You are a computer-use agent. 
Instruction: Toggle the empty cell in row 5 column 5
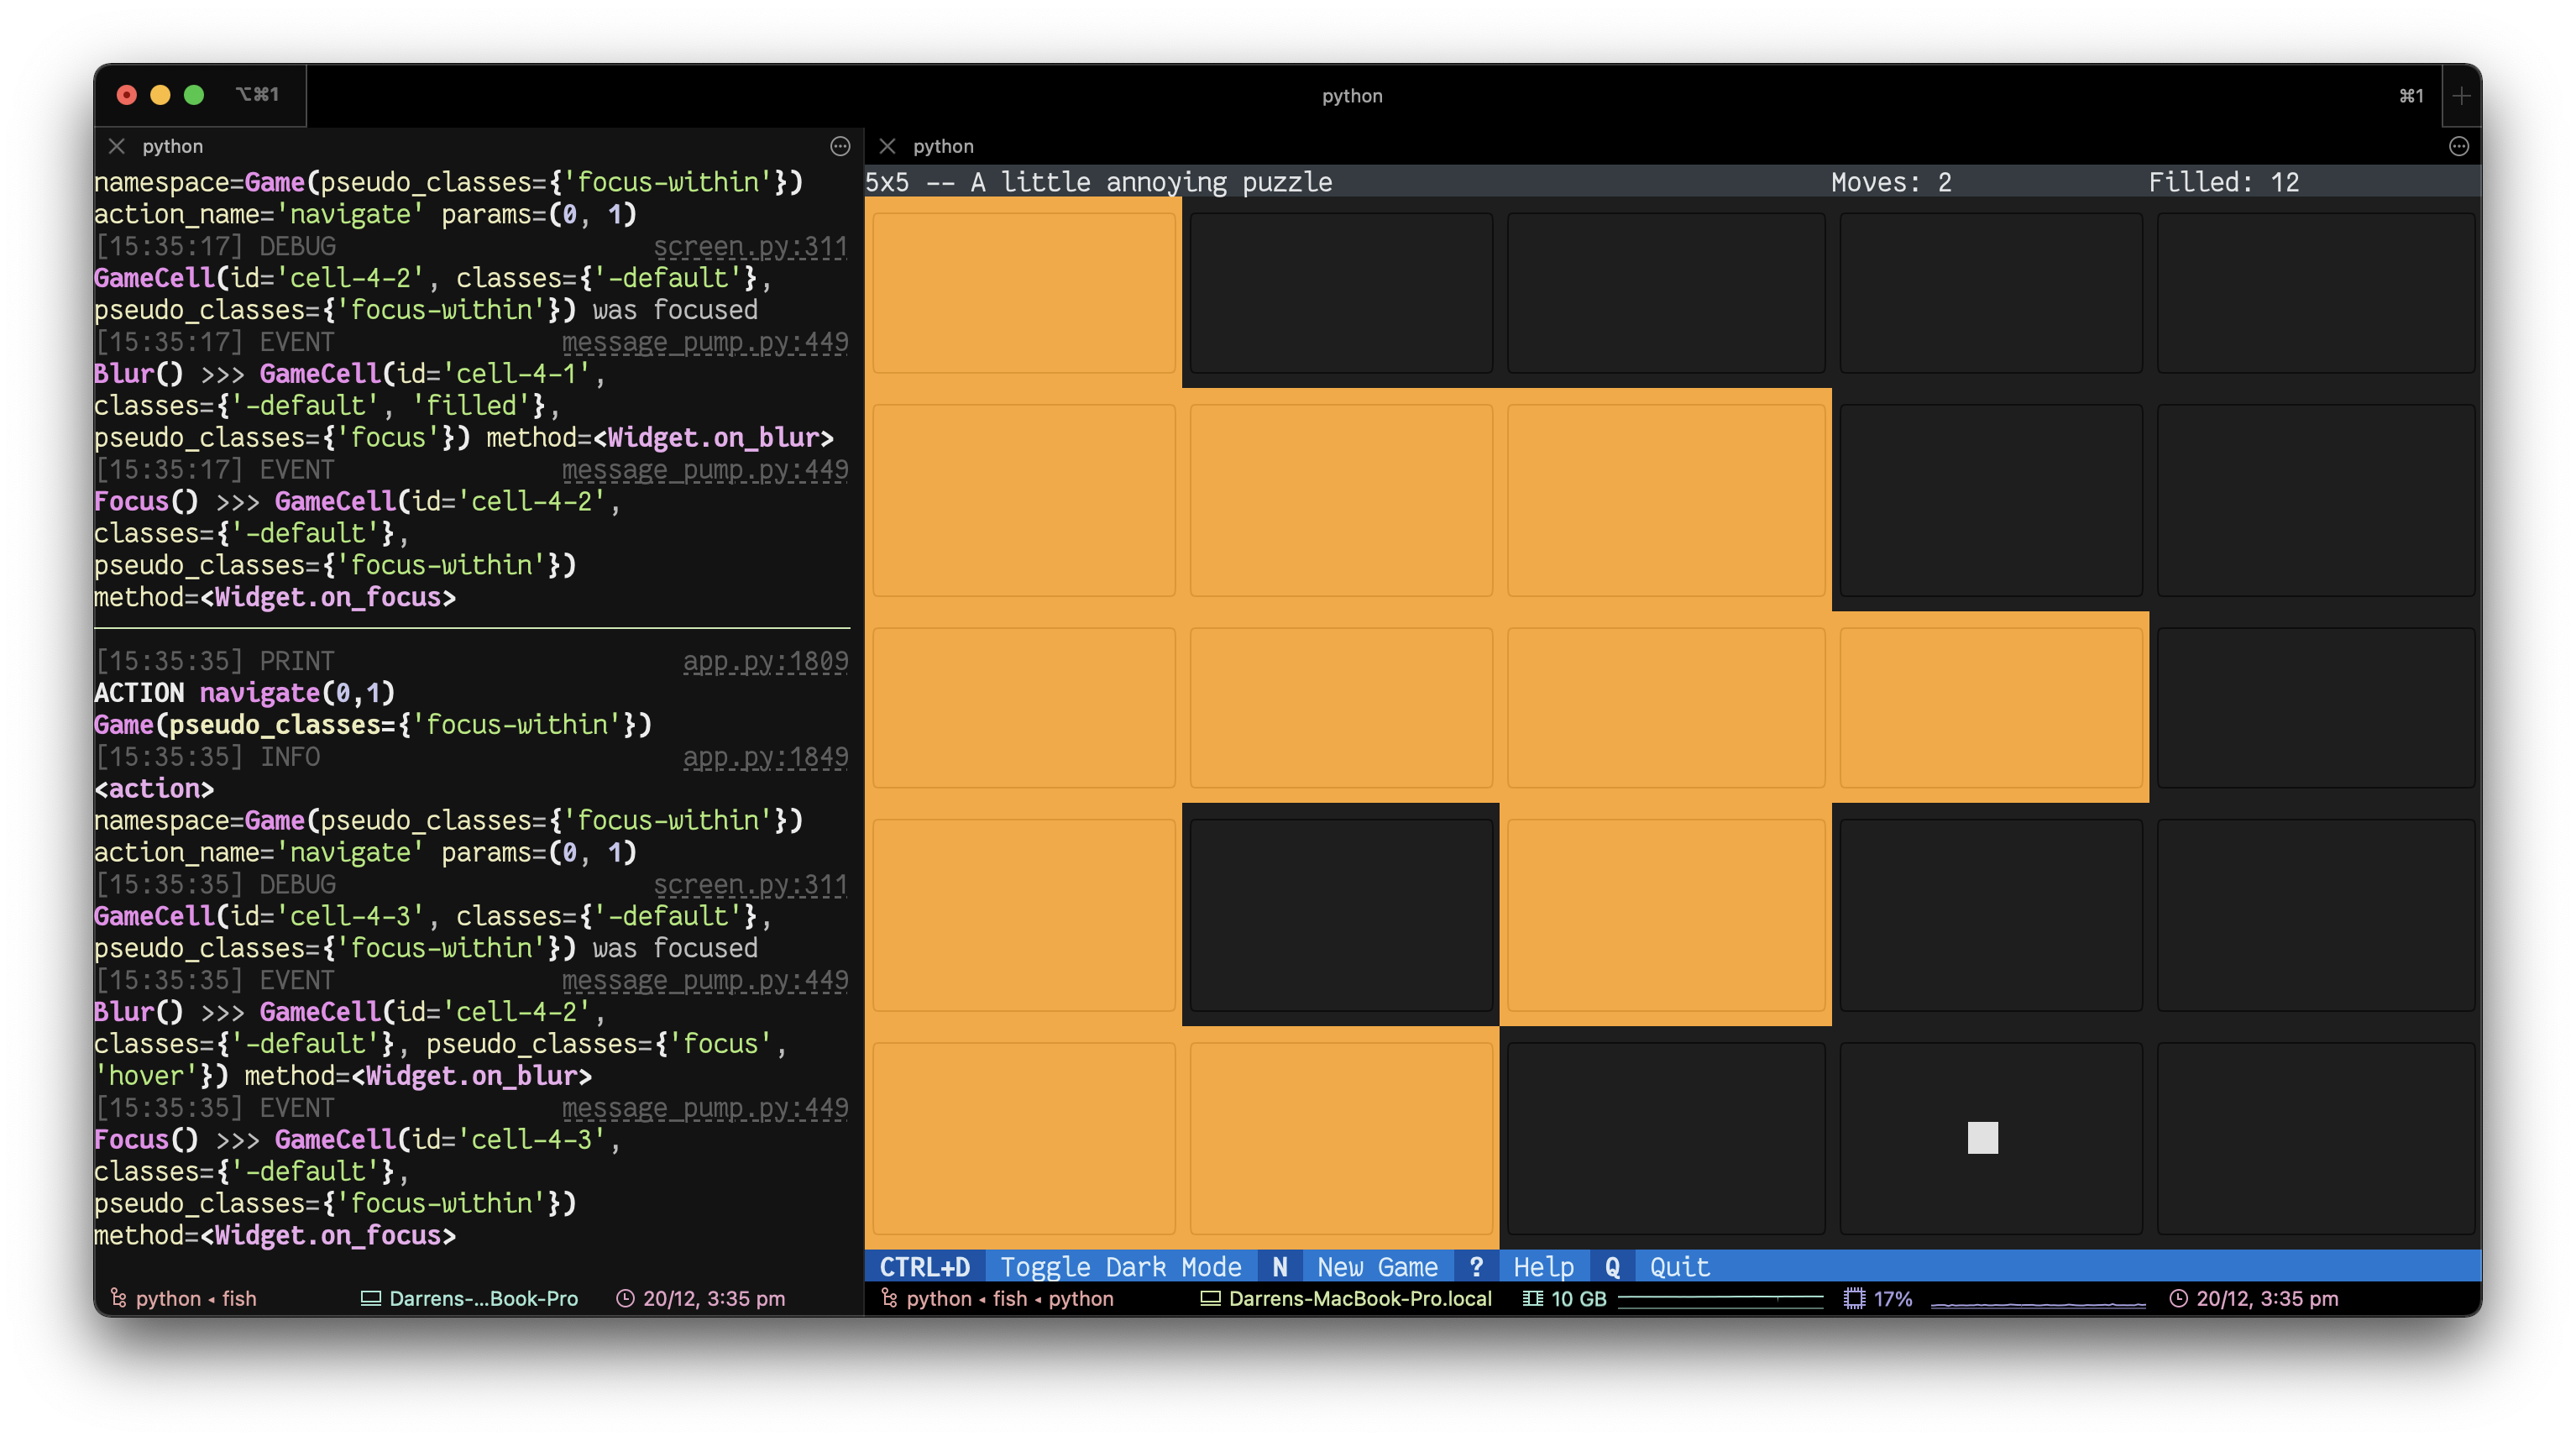pos(2315,1138)
